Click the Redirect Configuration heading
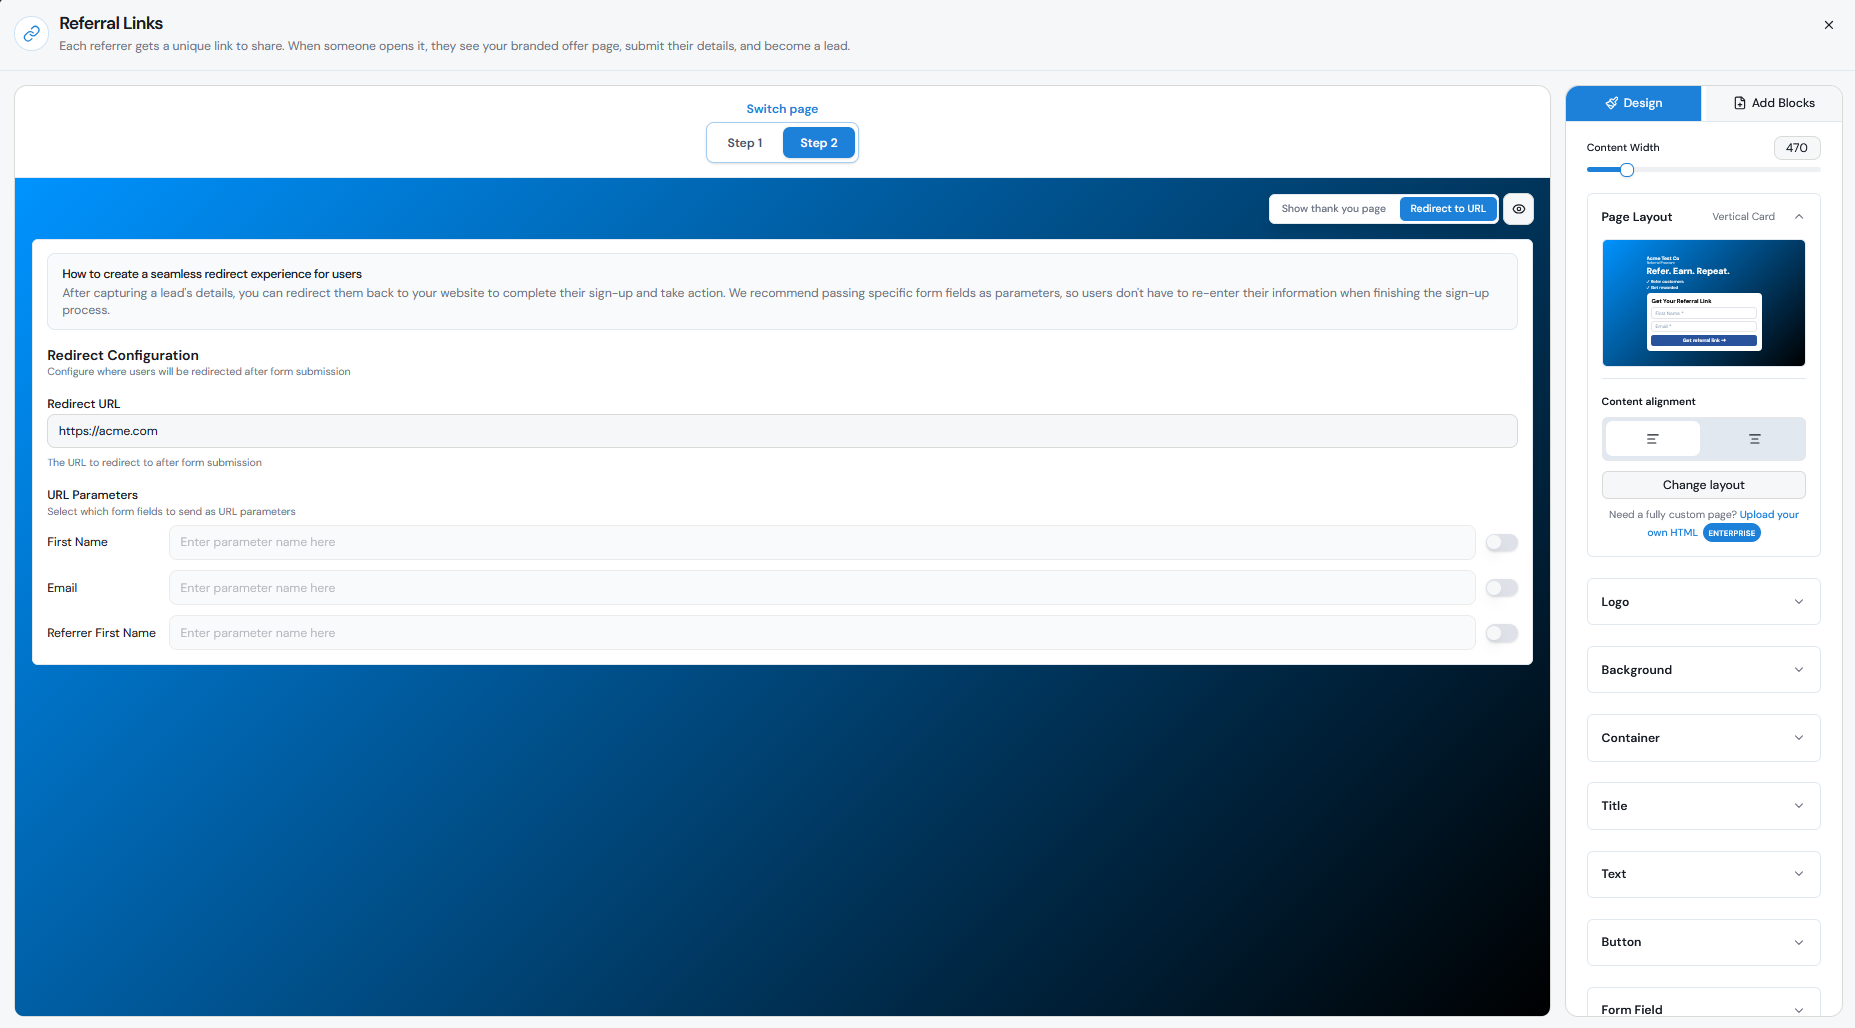Viewport: 1855px width, 1028px height. [123, 355]
